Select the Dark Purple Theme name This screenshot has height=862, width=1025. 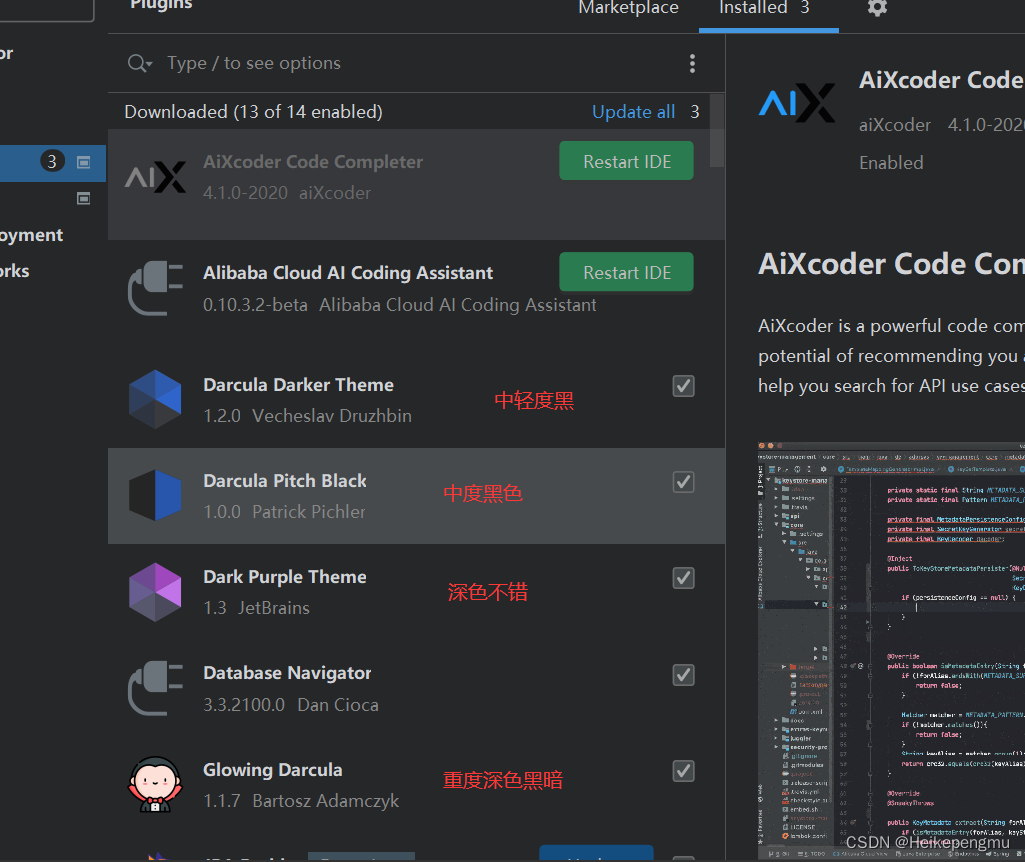click(284, 576)
